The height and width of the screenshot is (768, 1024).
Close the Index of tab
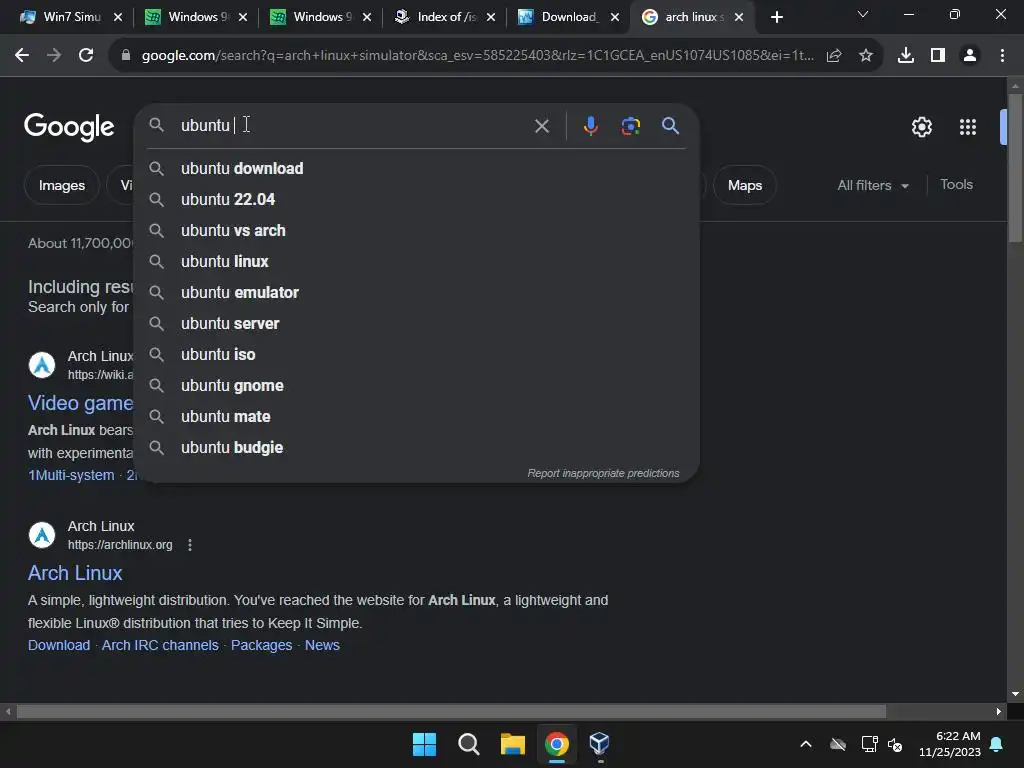coord(490,18)
